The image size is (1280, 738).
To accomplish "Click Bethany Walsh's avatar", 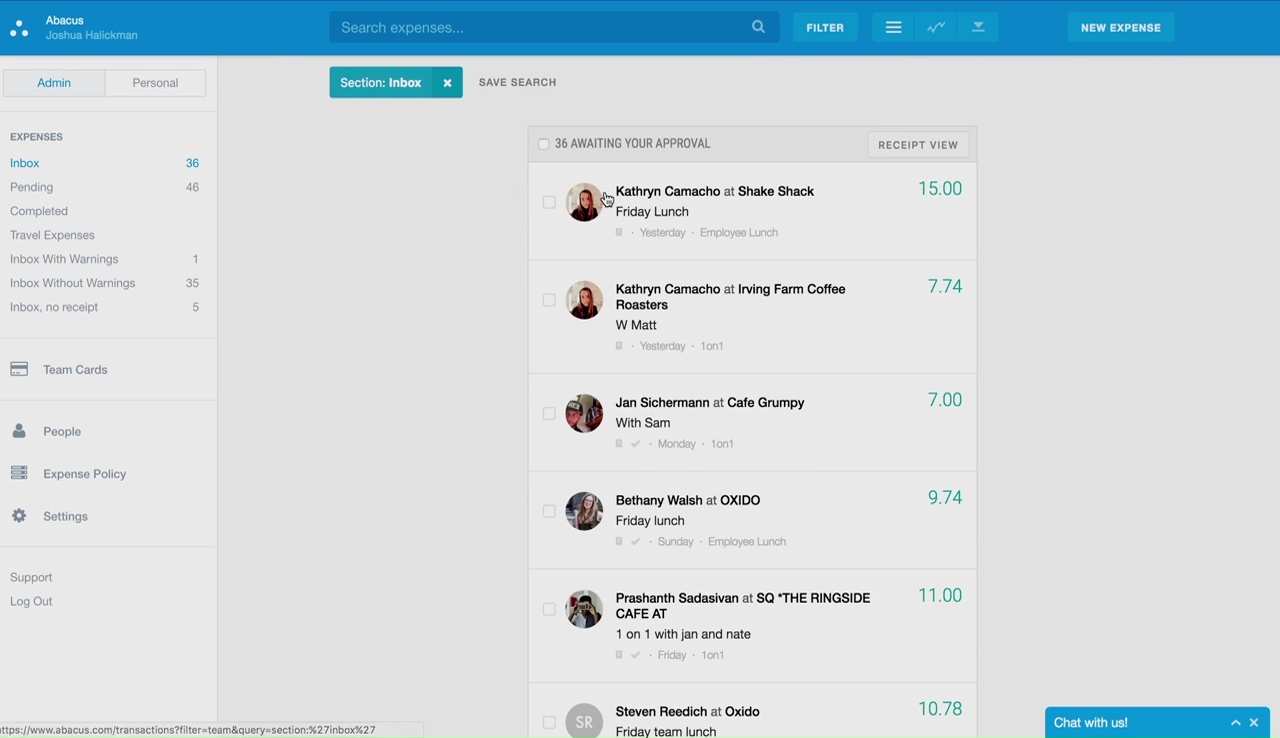I will 584,511.
